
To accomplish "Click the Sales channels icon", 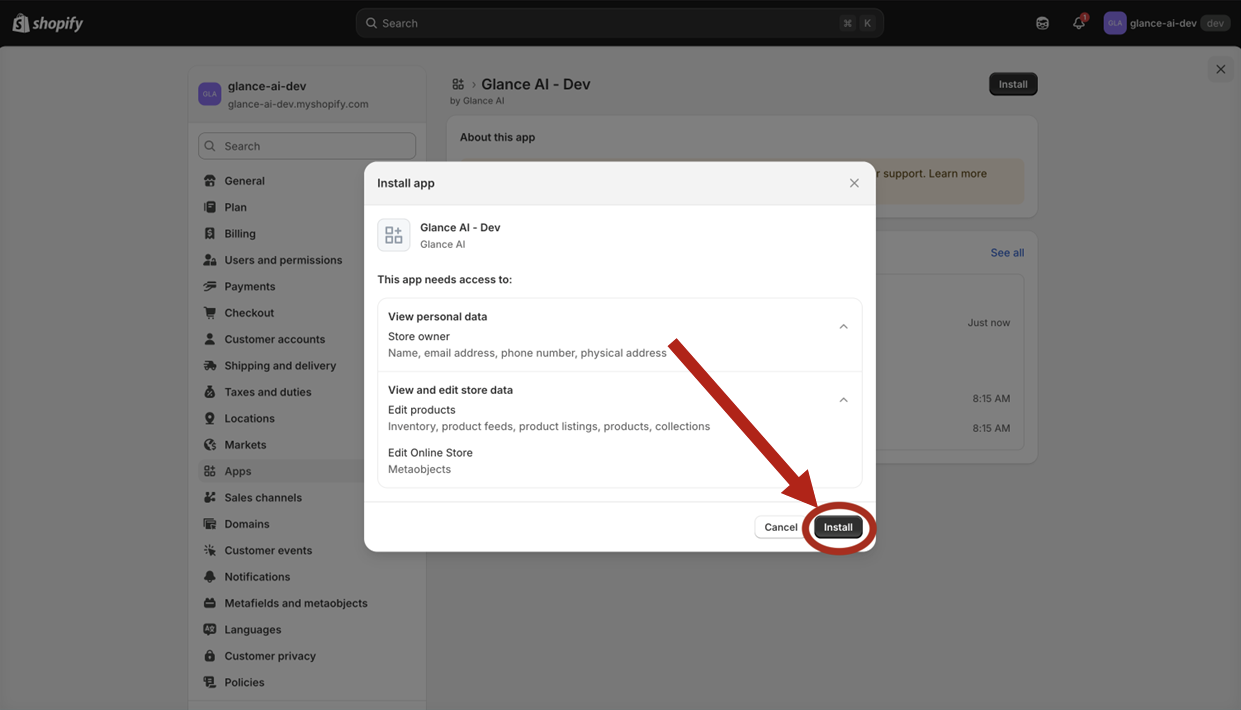I will click(x=210, y=498).
